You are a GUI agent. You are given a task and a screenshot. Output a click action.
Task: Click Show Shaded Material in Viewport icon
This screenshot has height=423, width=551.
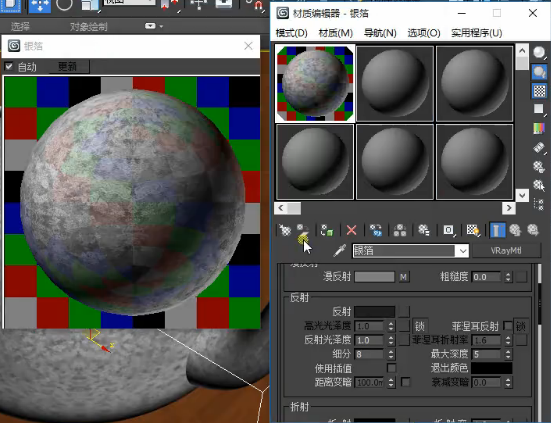pos(473,230)
